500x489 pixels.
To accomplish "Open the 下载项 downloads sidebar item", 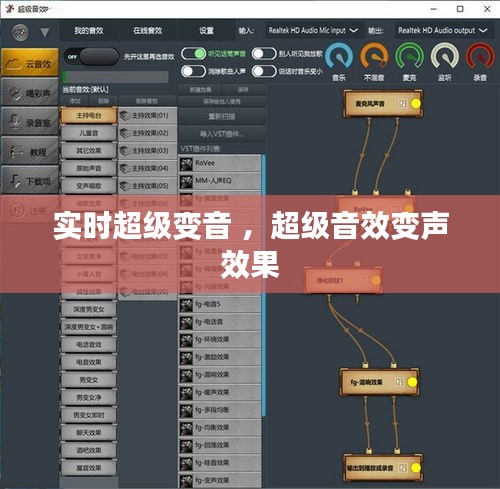I will 30,181.
